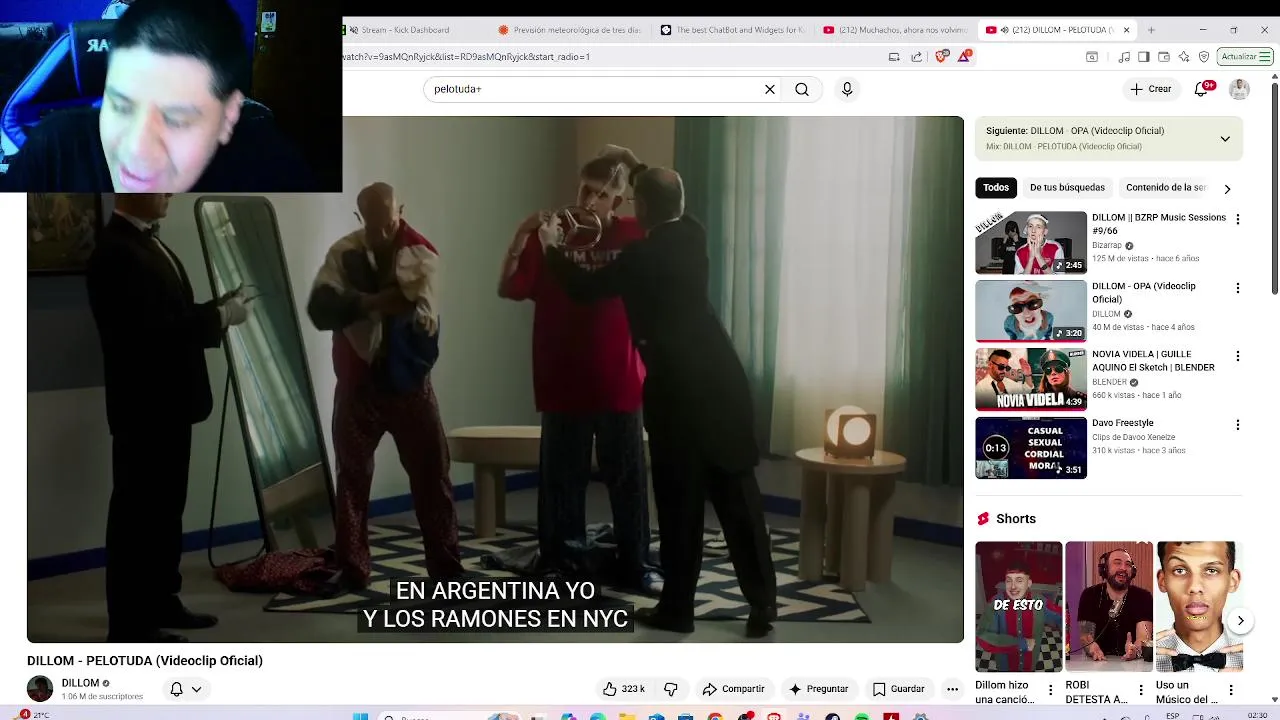Click the Actualizar browser button
The image size is (1280, 720).
(1244, 57)
